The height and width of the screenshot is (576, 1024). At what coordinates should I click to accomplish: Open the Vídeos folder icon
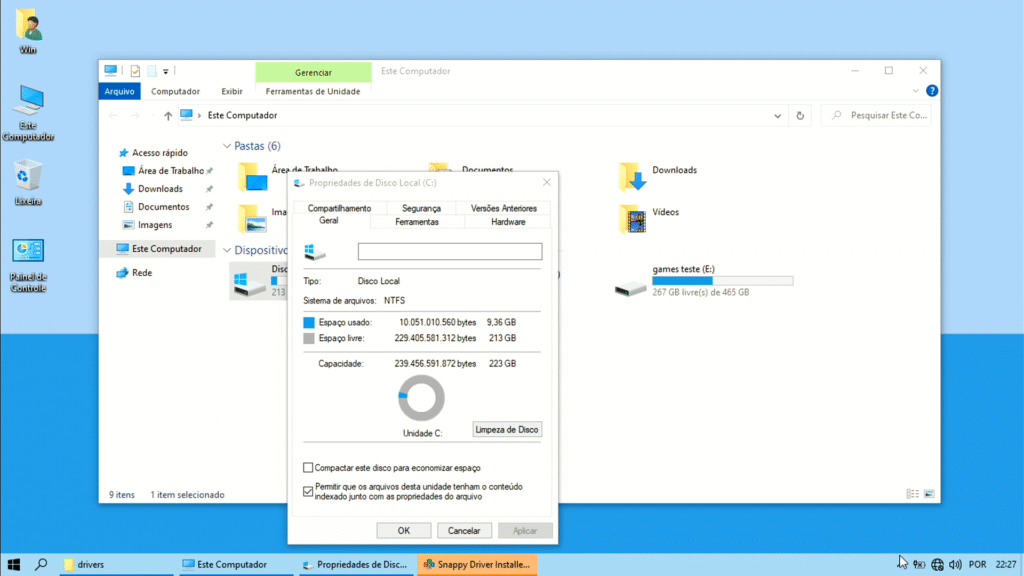click(631, 217)
